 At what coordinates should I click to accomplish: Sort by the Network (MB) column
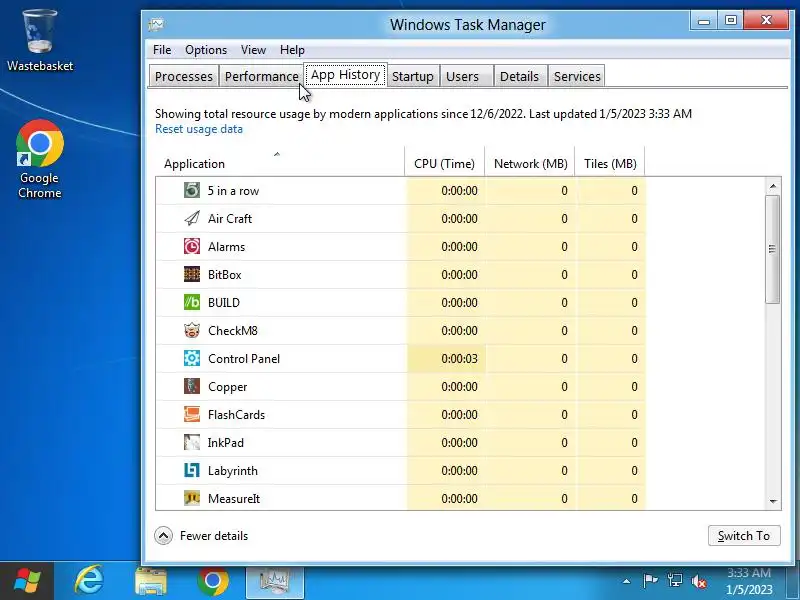[x=530, y=162]
